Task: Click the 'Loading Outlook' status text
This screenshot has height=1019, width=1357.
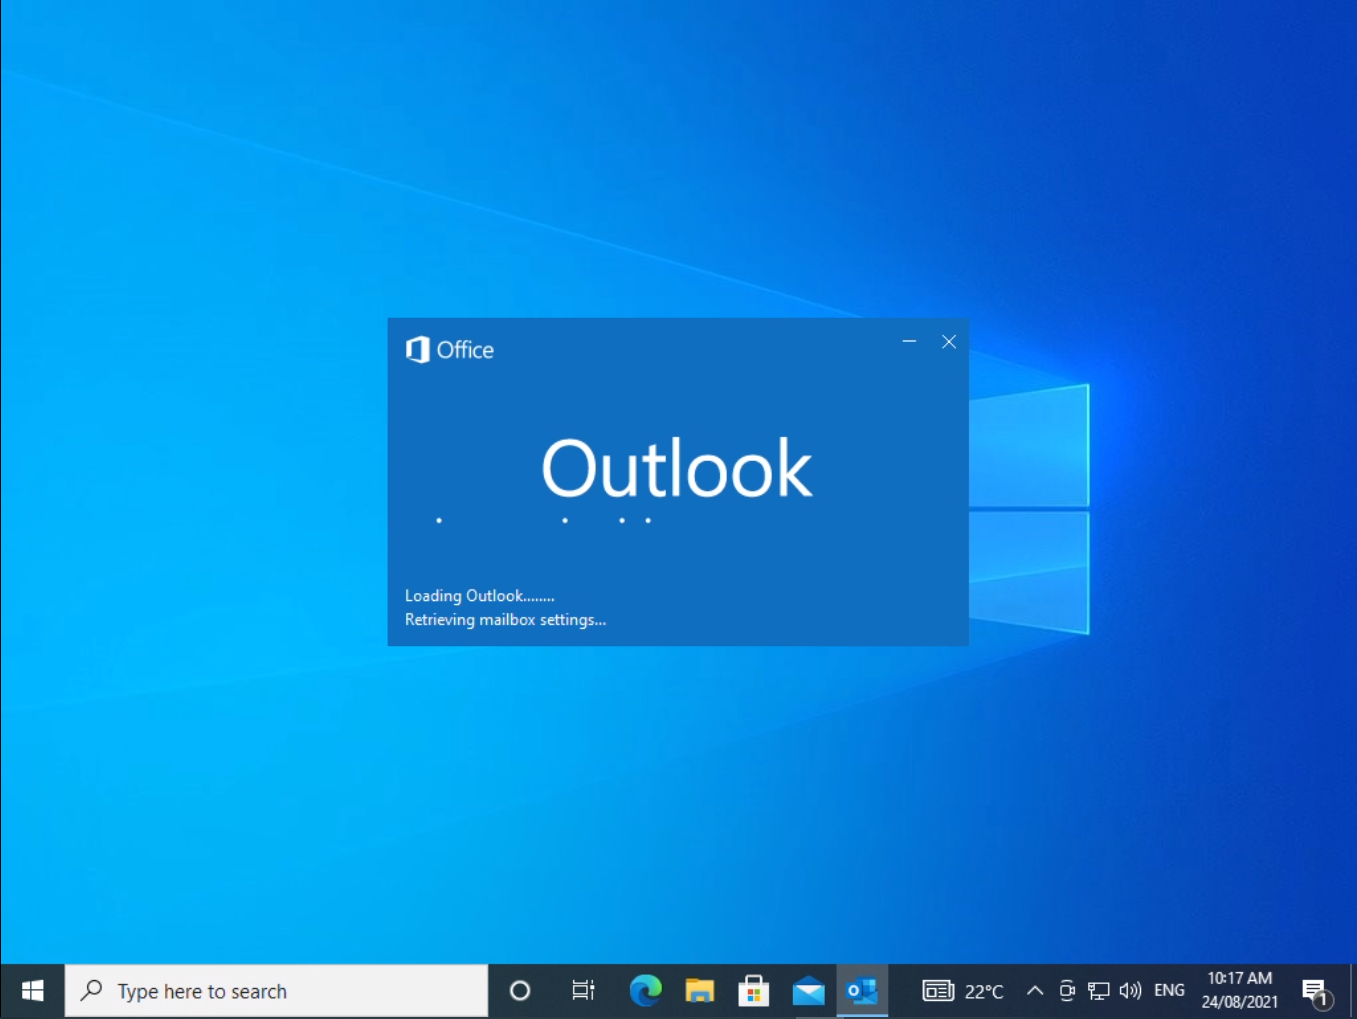Action: pos(479,596)
